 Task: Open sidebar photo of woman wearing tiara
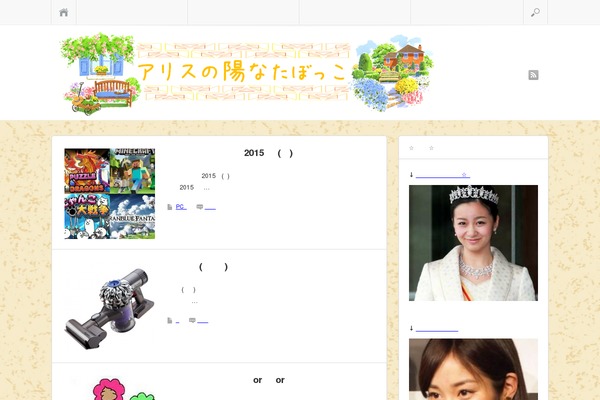tap(473, 243)
